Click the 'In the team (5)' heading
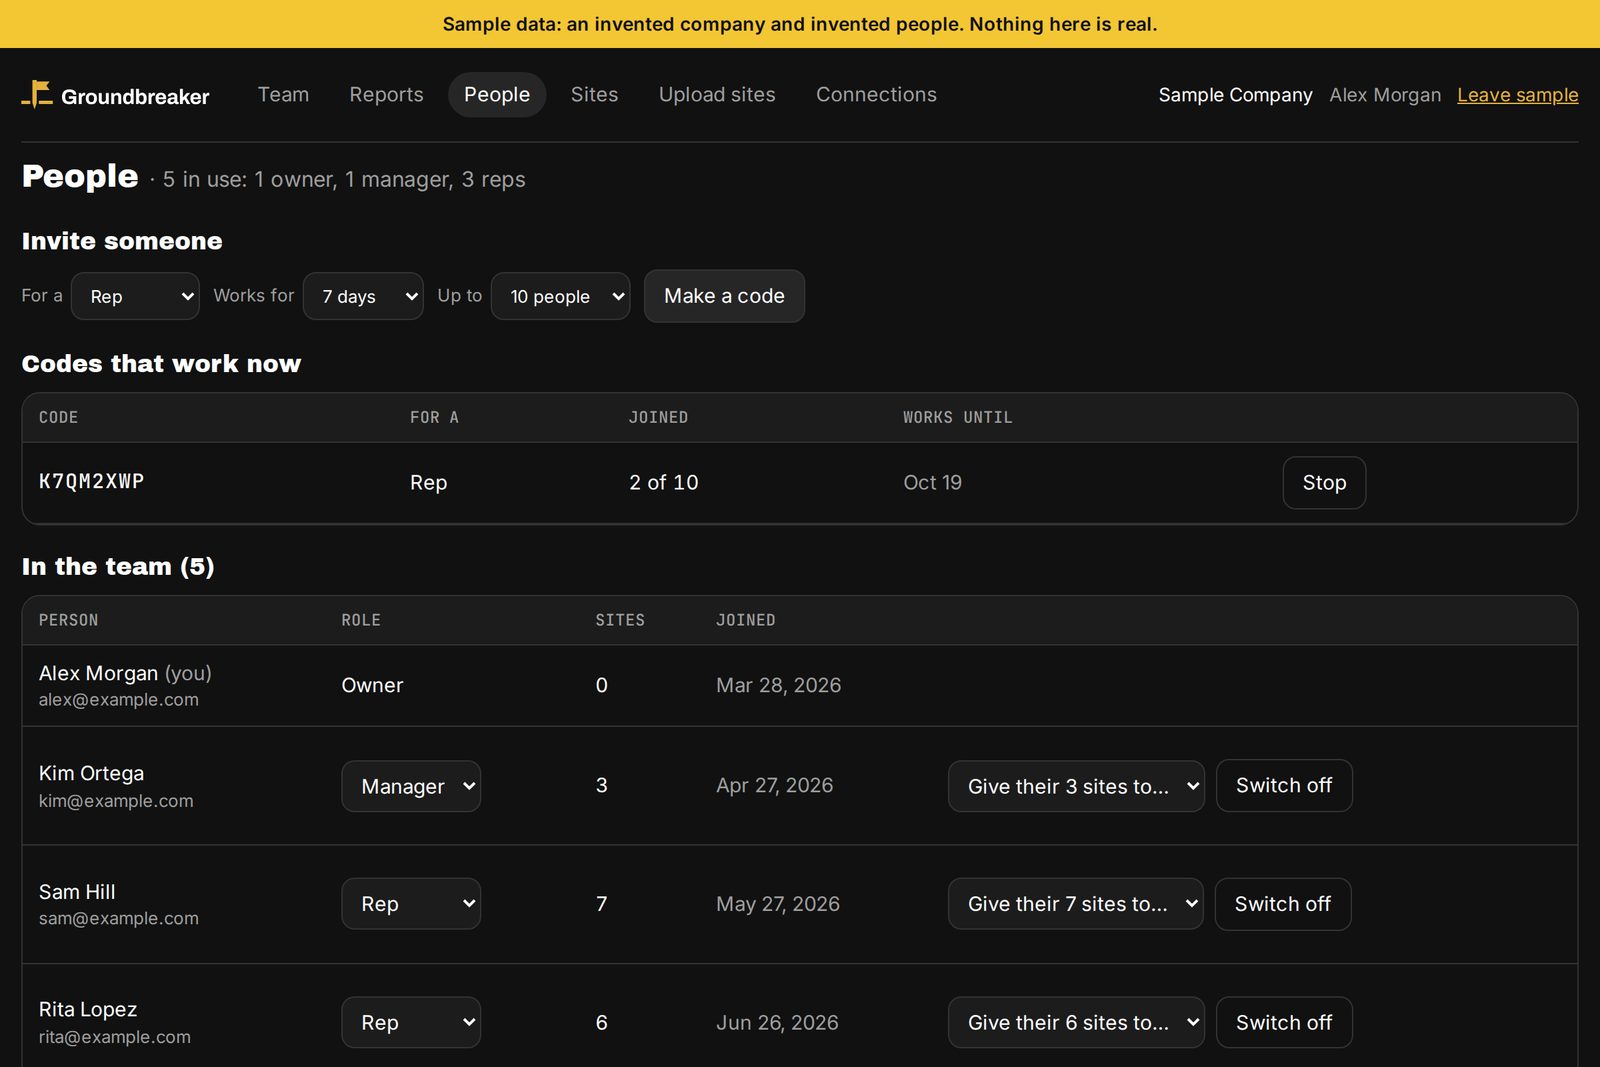This screenshot has height=1067, width=1600. click(x=118, y=567)
